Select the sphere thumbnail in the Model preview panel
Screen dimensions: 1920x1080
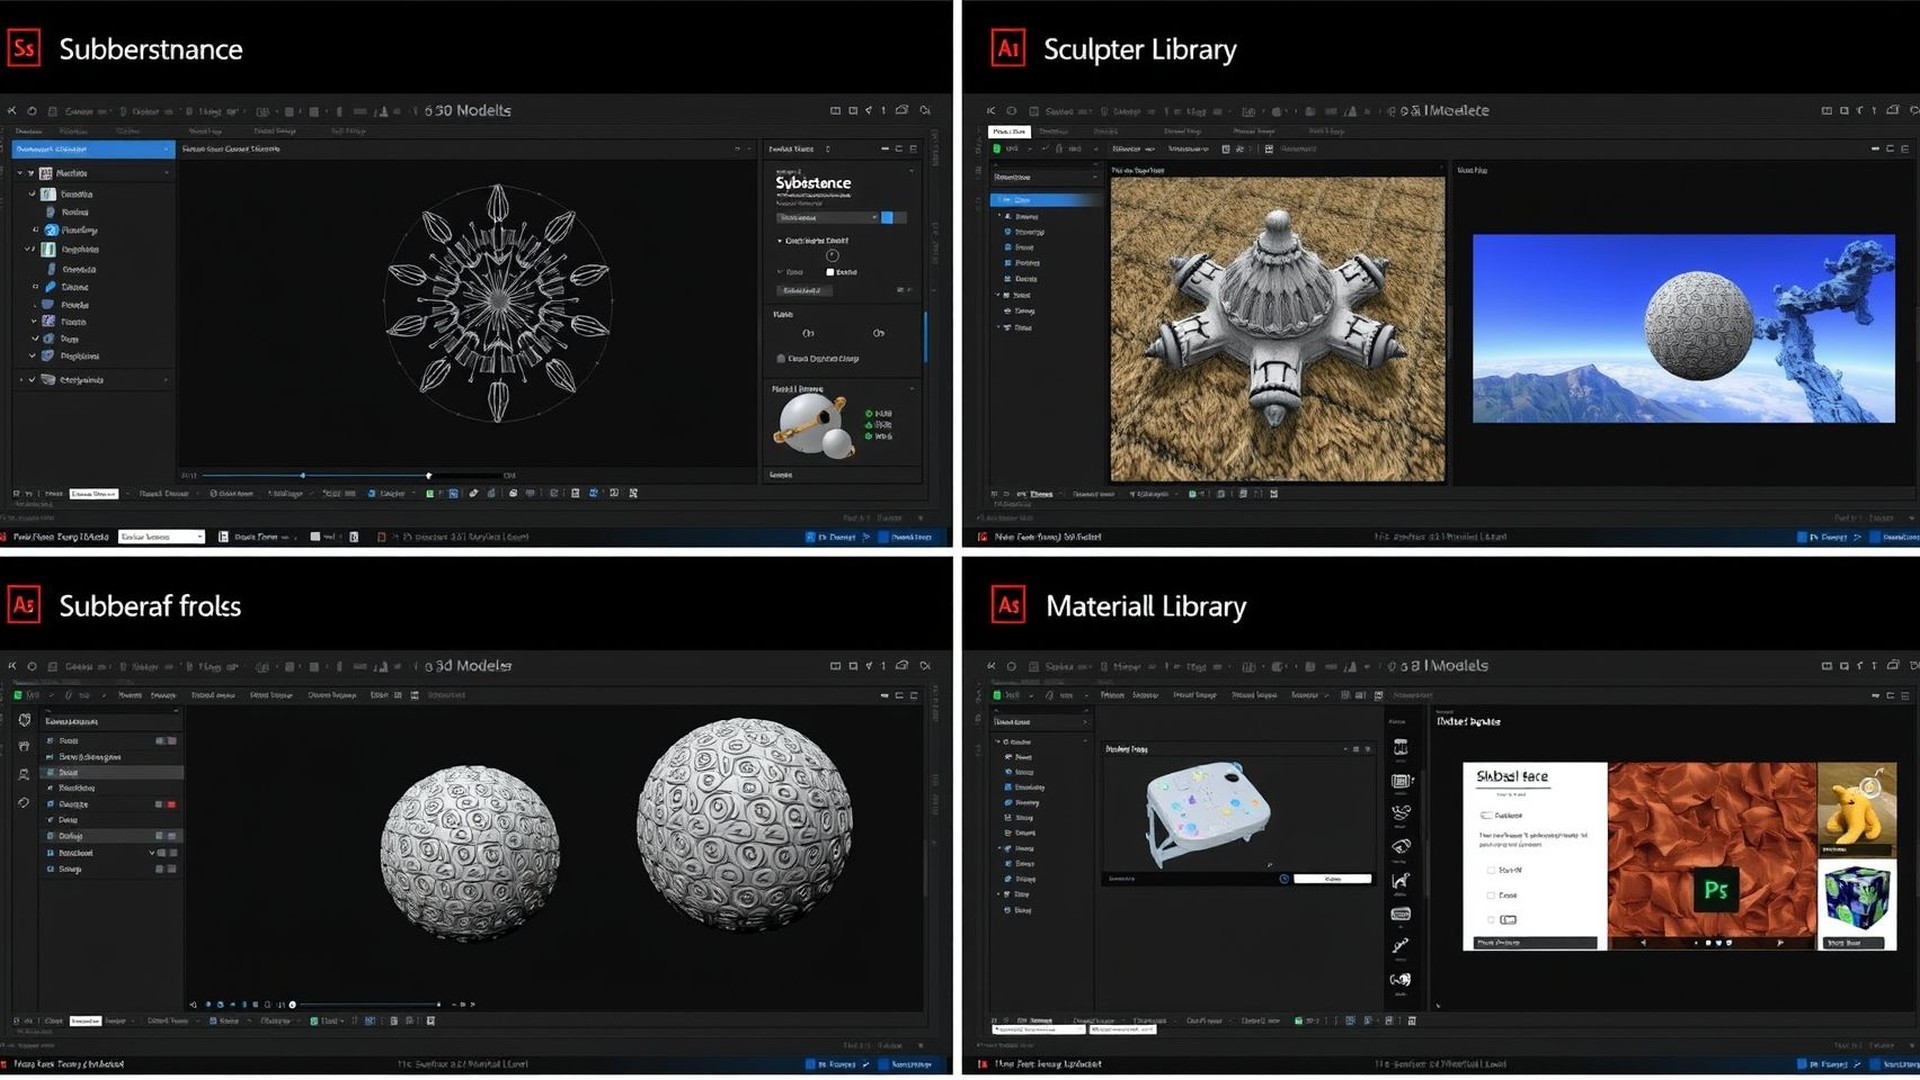(x=807, y=423)
